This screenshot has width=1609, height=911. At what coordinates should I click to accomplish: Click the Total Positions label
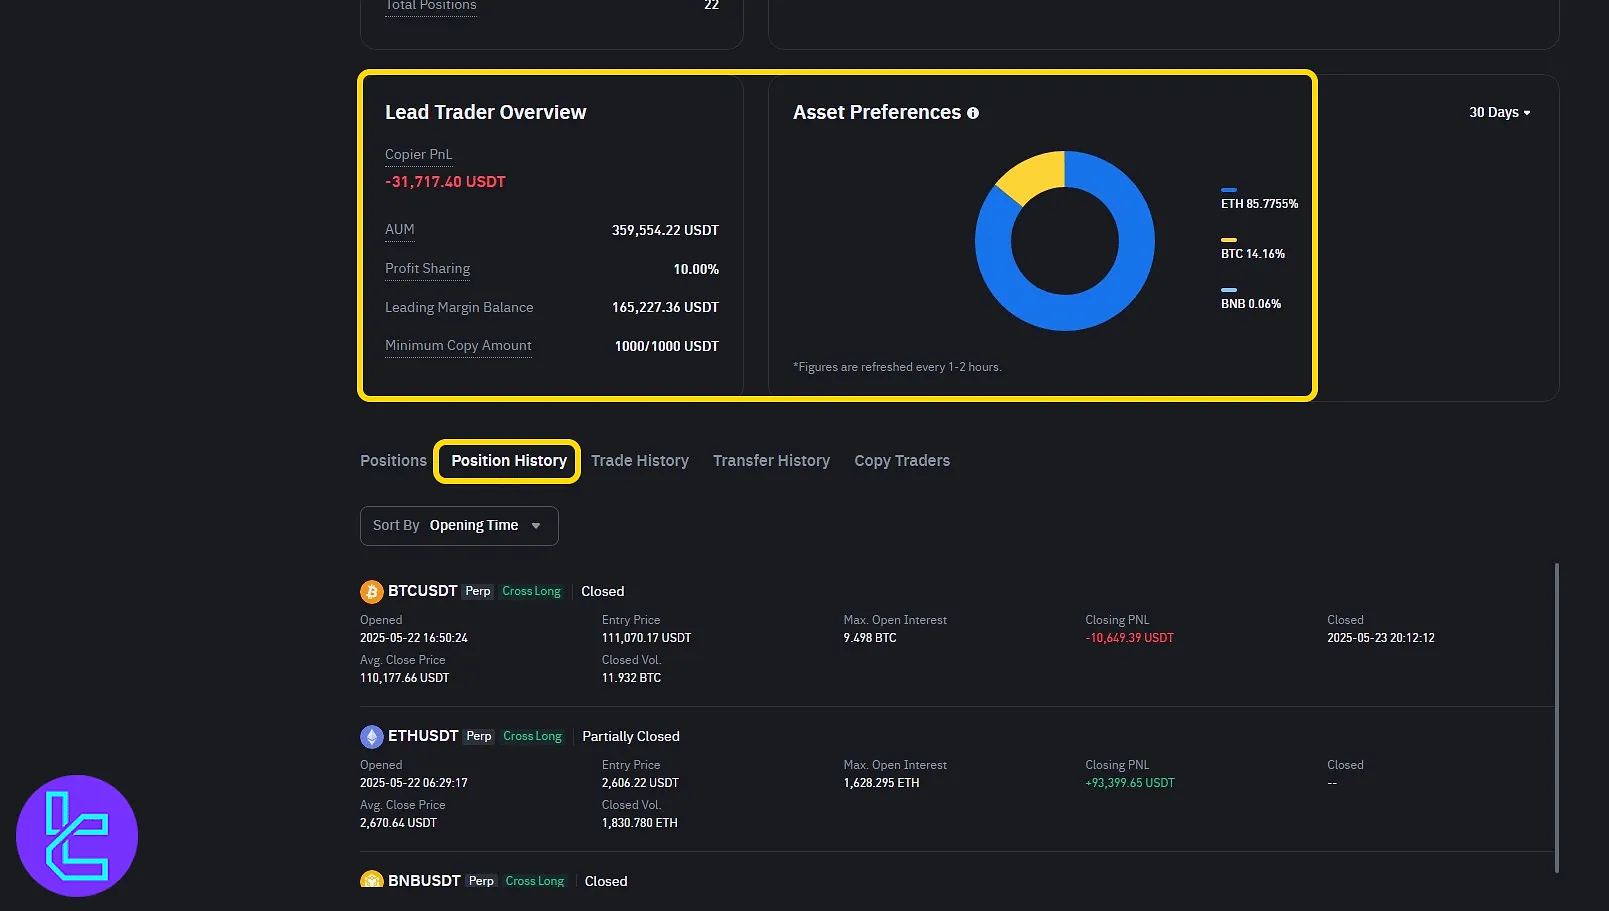[431, 6]
